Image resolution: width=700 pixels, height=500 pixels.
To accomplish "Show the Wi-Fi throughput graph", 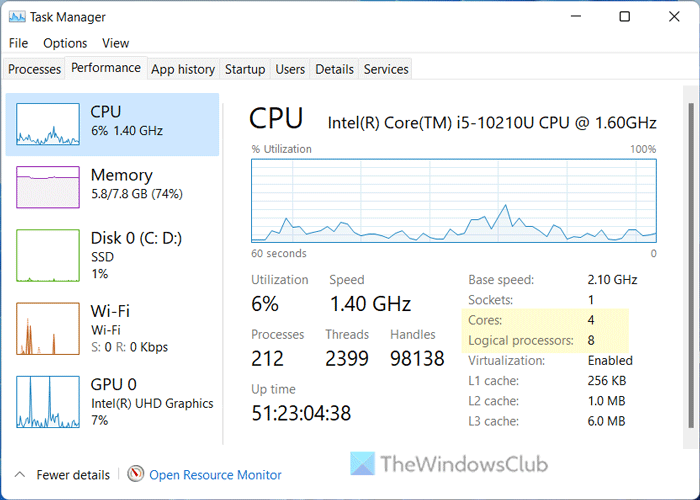I will (46, 328).
